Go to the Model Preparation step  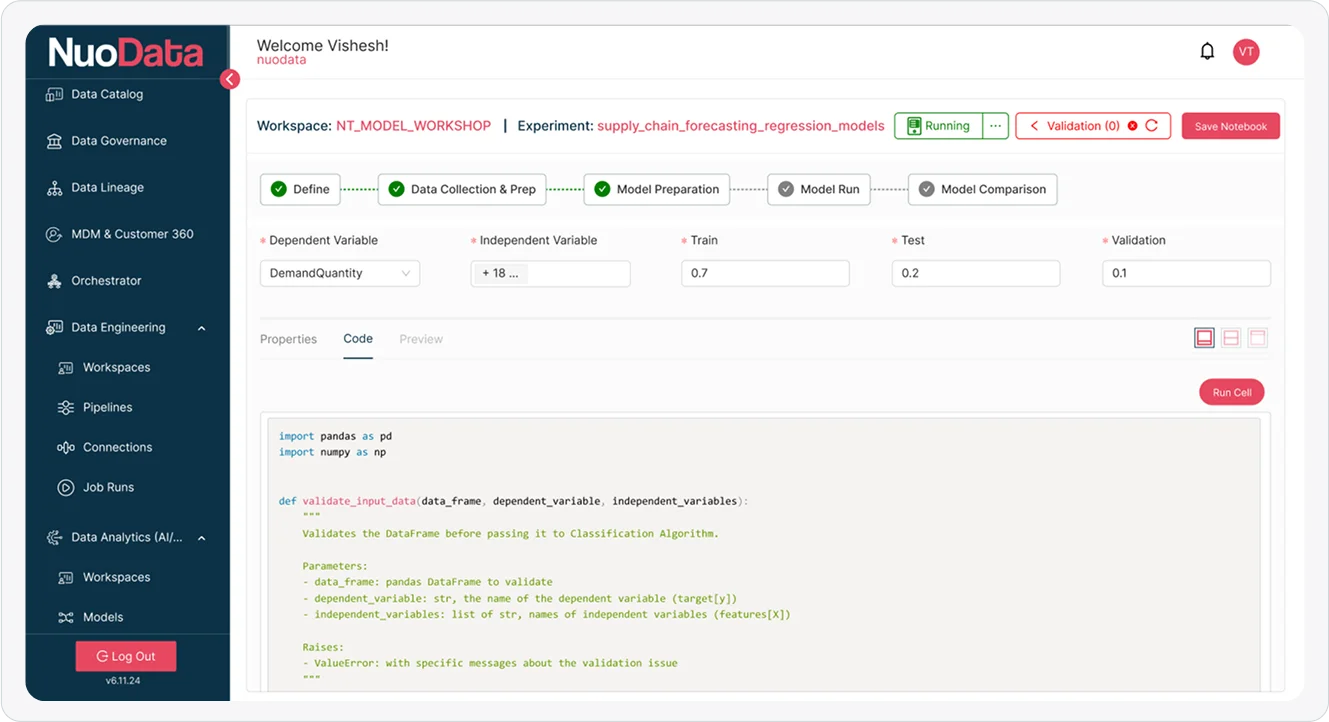tap(657, 189)
